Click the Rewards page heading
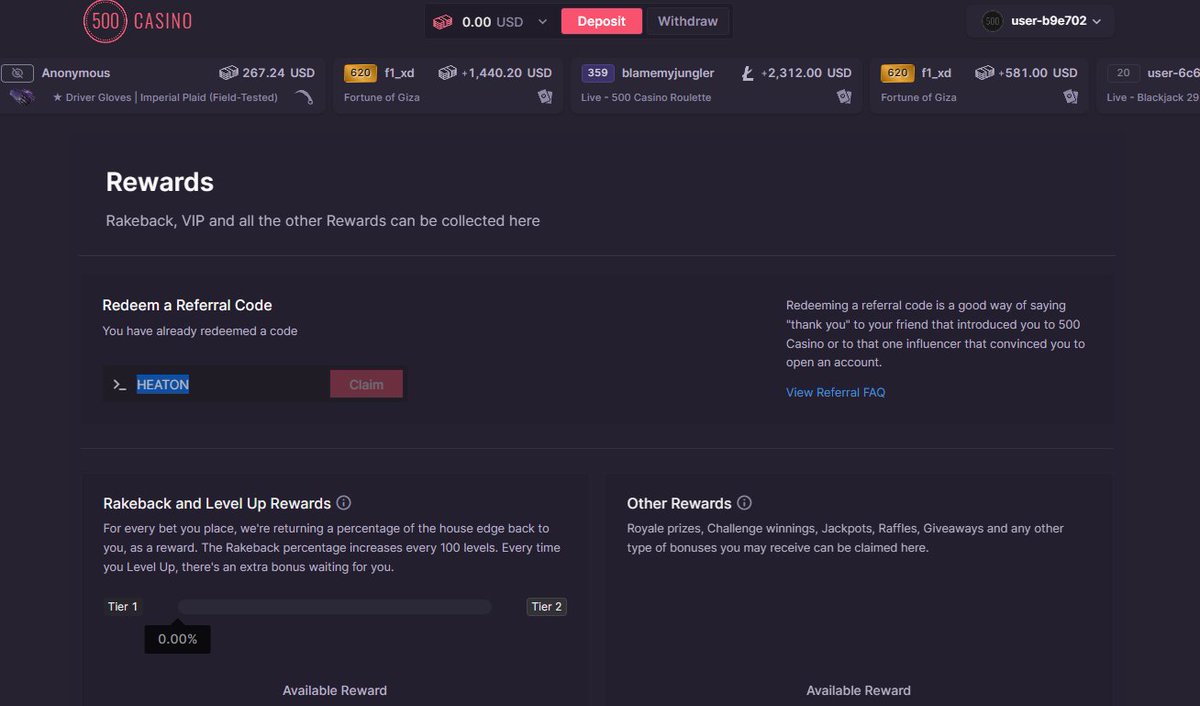The image size is (1200, 706). [160, 182]
